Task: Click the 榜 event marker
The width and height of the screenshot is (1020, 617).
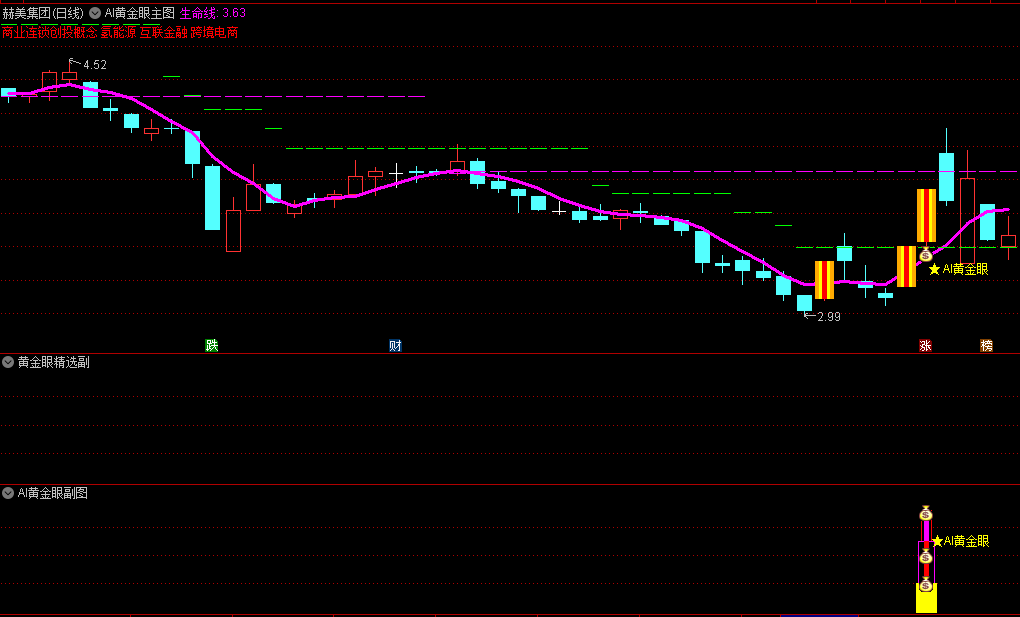Action: 987,346
